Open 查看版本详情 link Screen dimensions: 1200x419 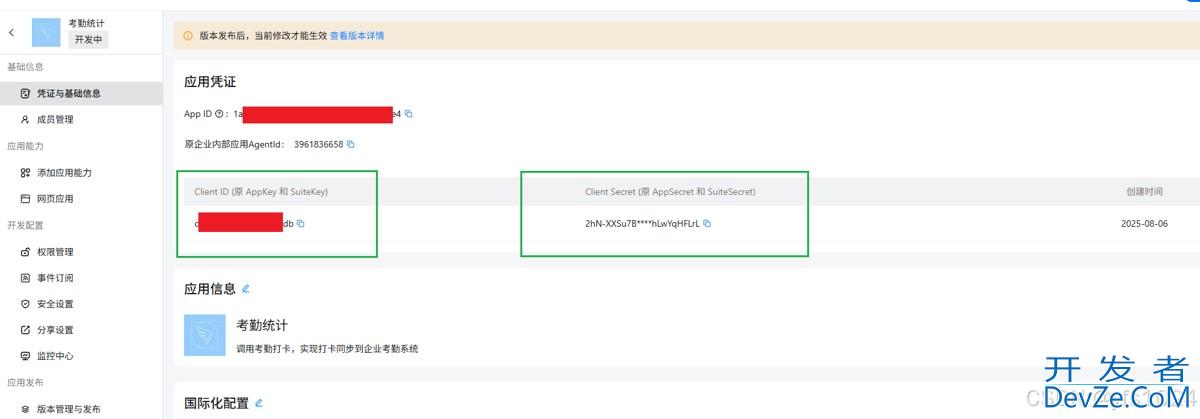click(356, 36)
